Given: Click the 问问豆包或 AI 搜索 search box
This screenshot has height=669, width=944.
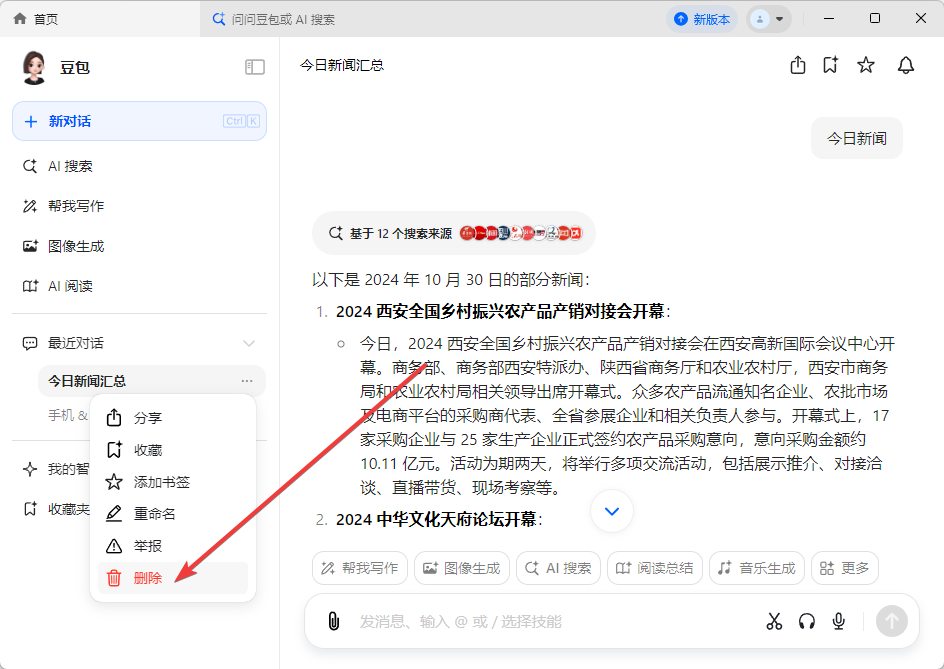Looking at the screenshot, I should pos(274,19).
